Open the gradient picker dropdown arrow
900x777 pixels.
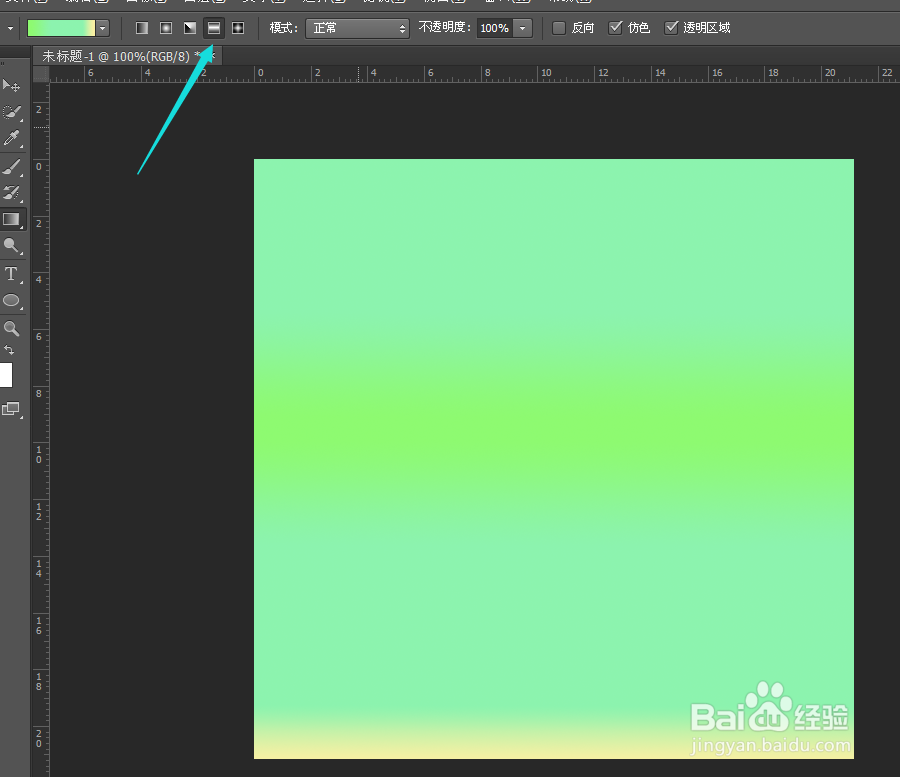coord(102,28)
